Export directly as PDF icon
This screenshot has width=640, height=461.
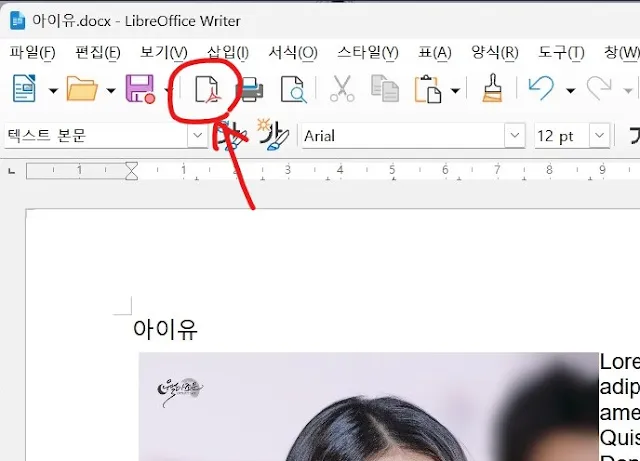click(x=208, y=89)
